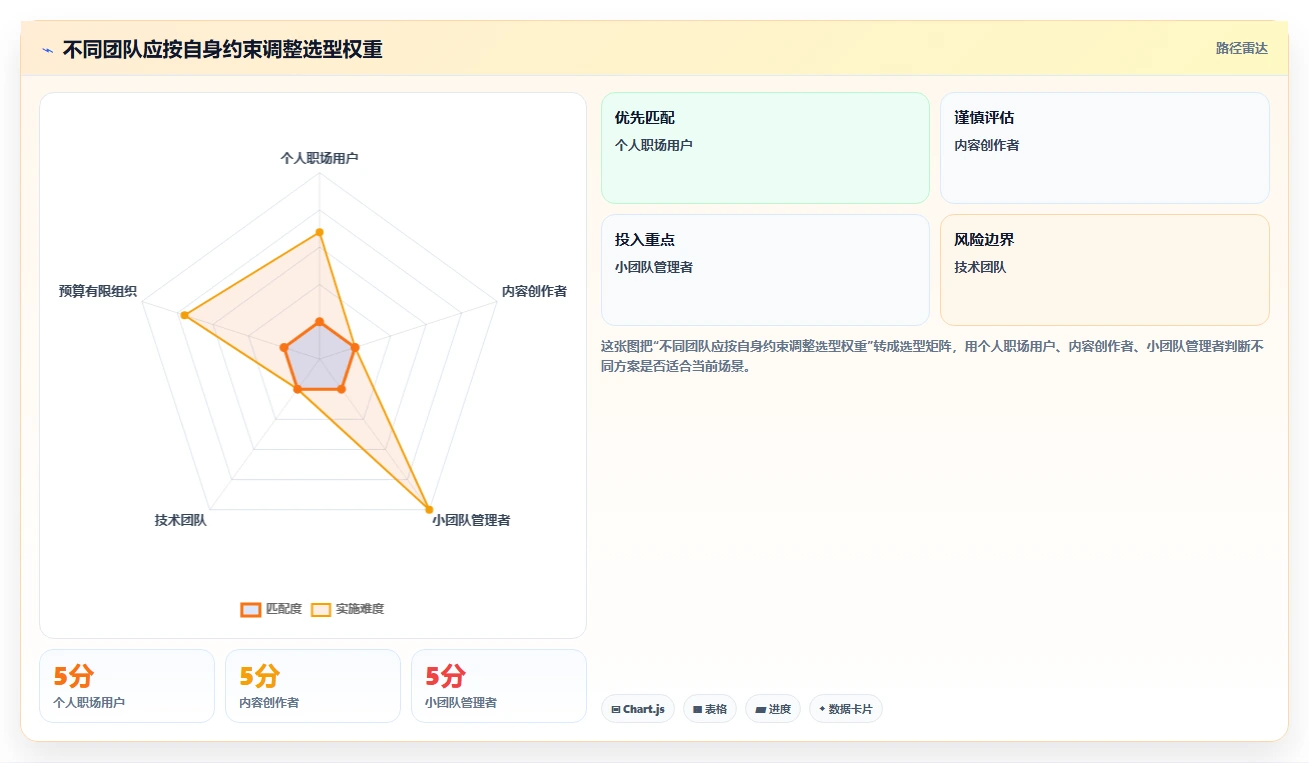The width and height of the screenshot is (1309, 763).
Task: Toggle the 匹配度 legend swatch
Action: pos(251,609)
